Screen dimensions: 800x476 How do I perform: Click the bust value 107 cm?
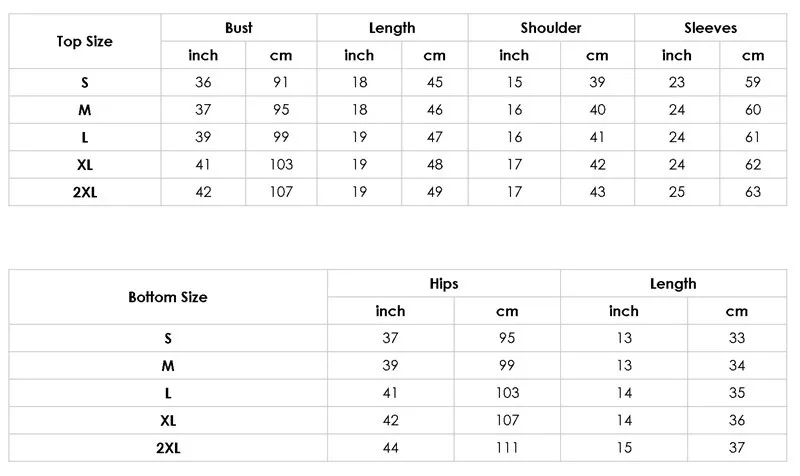pos(281,192)
